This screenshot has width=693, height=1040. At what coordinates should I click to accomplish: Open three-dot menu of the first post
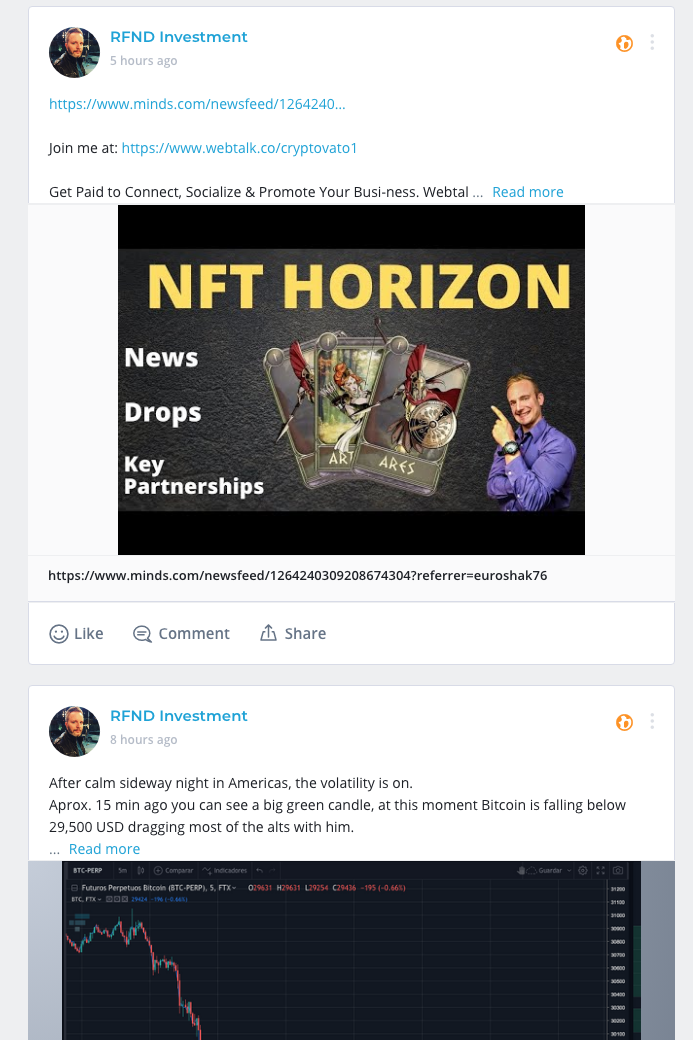point(652,42)
